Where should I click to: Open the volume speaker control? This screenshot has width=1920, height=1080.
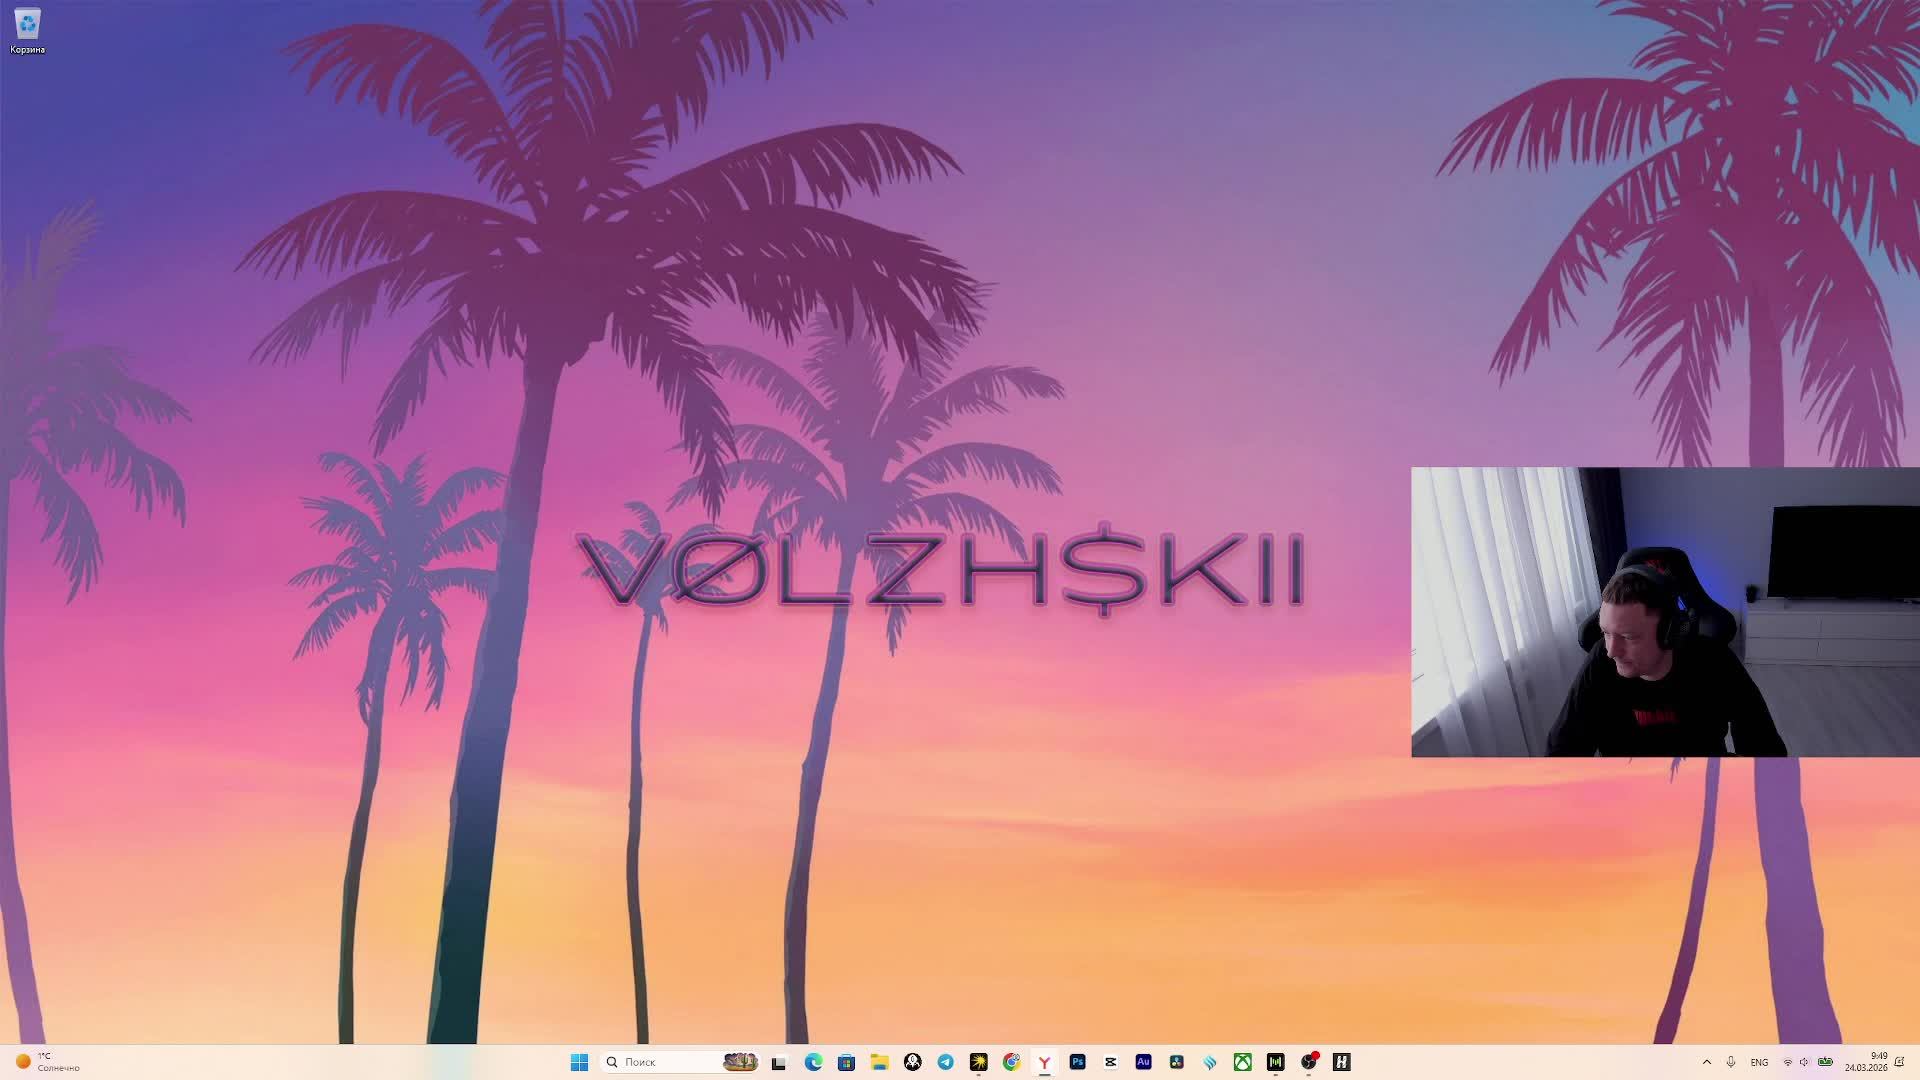pyautogui.click(x=1805, y=1062)
